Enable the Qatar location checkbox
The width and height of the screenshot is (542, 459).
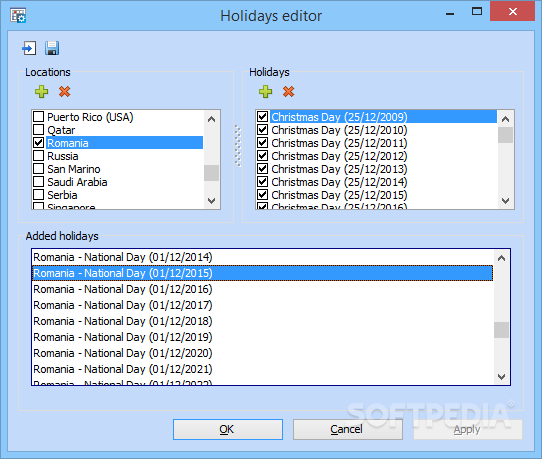click(x=38, y=130)
